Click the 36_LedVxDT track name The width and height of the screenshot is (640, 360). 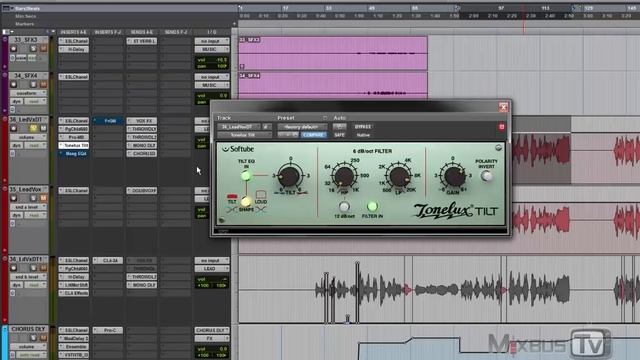point(26,120)
